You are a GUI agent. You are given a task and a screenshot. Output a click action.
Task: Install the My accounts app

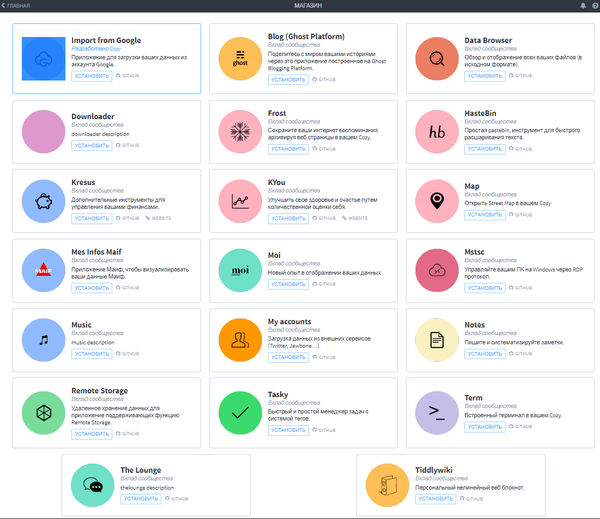288,357
